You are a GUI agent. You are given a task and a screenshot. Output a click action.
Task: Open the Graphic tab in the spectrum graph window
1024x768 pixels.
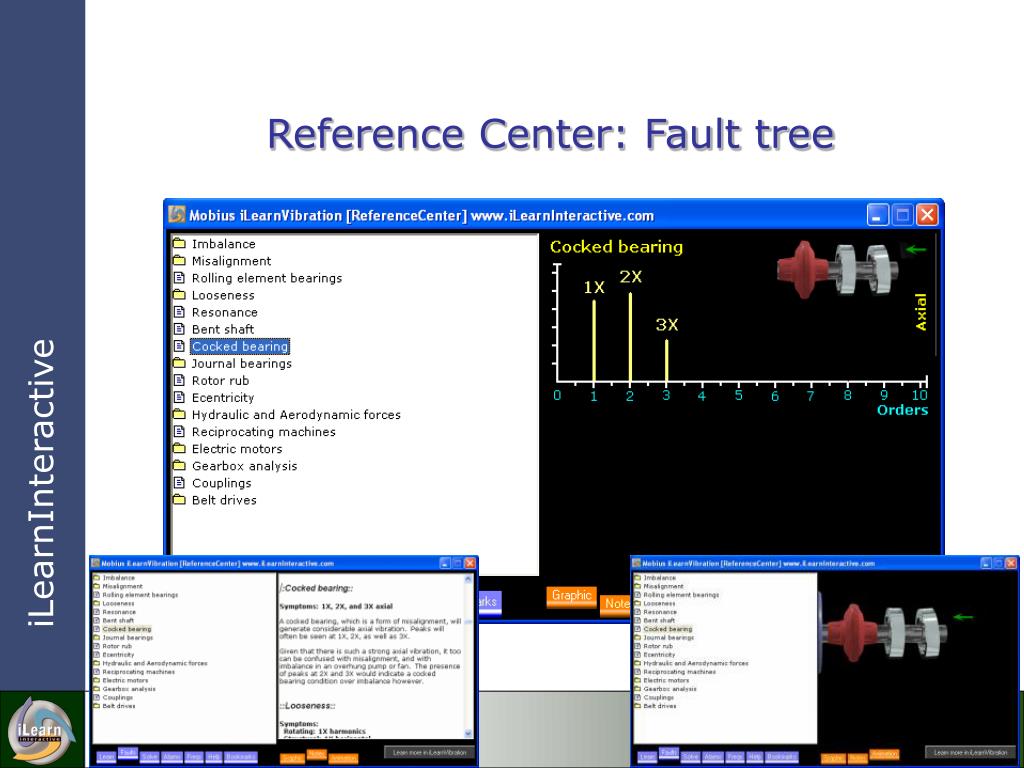pos(571,596)
